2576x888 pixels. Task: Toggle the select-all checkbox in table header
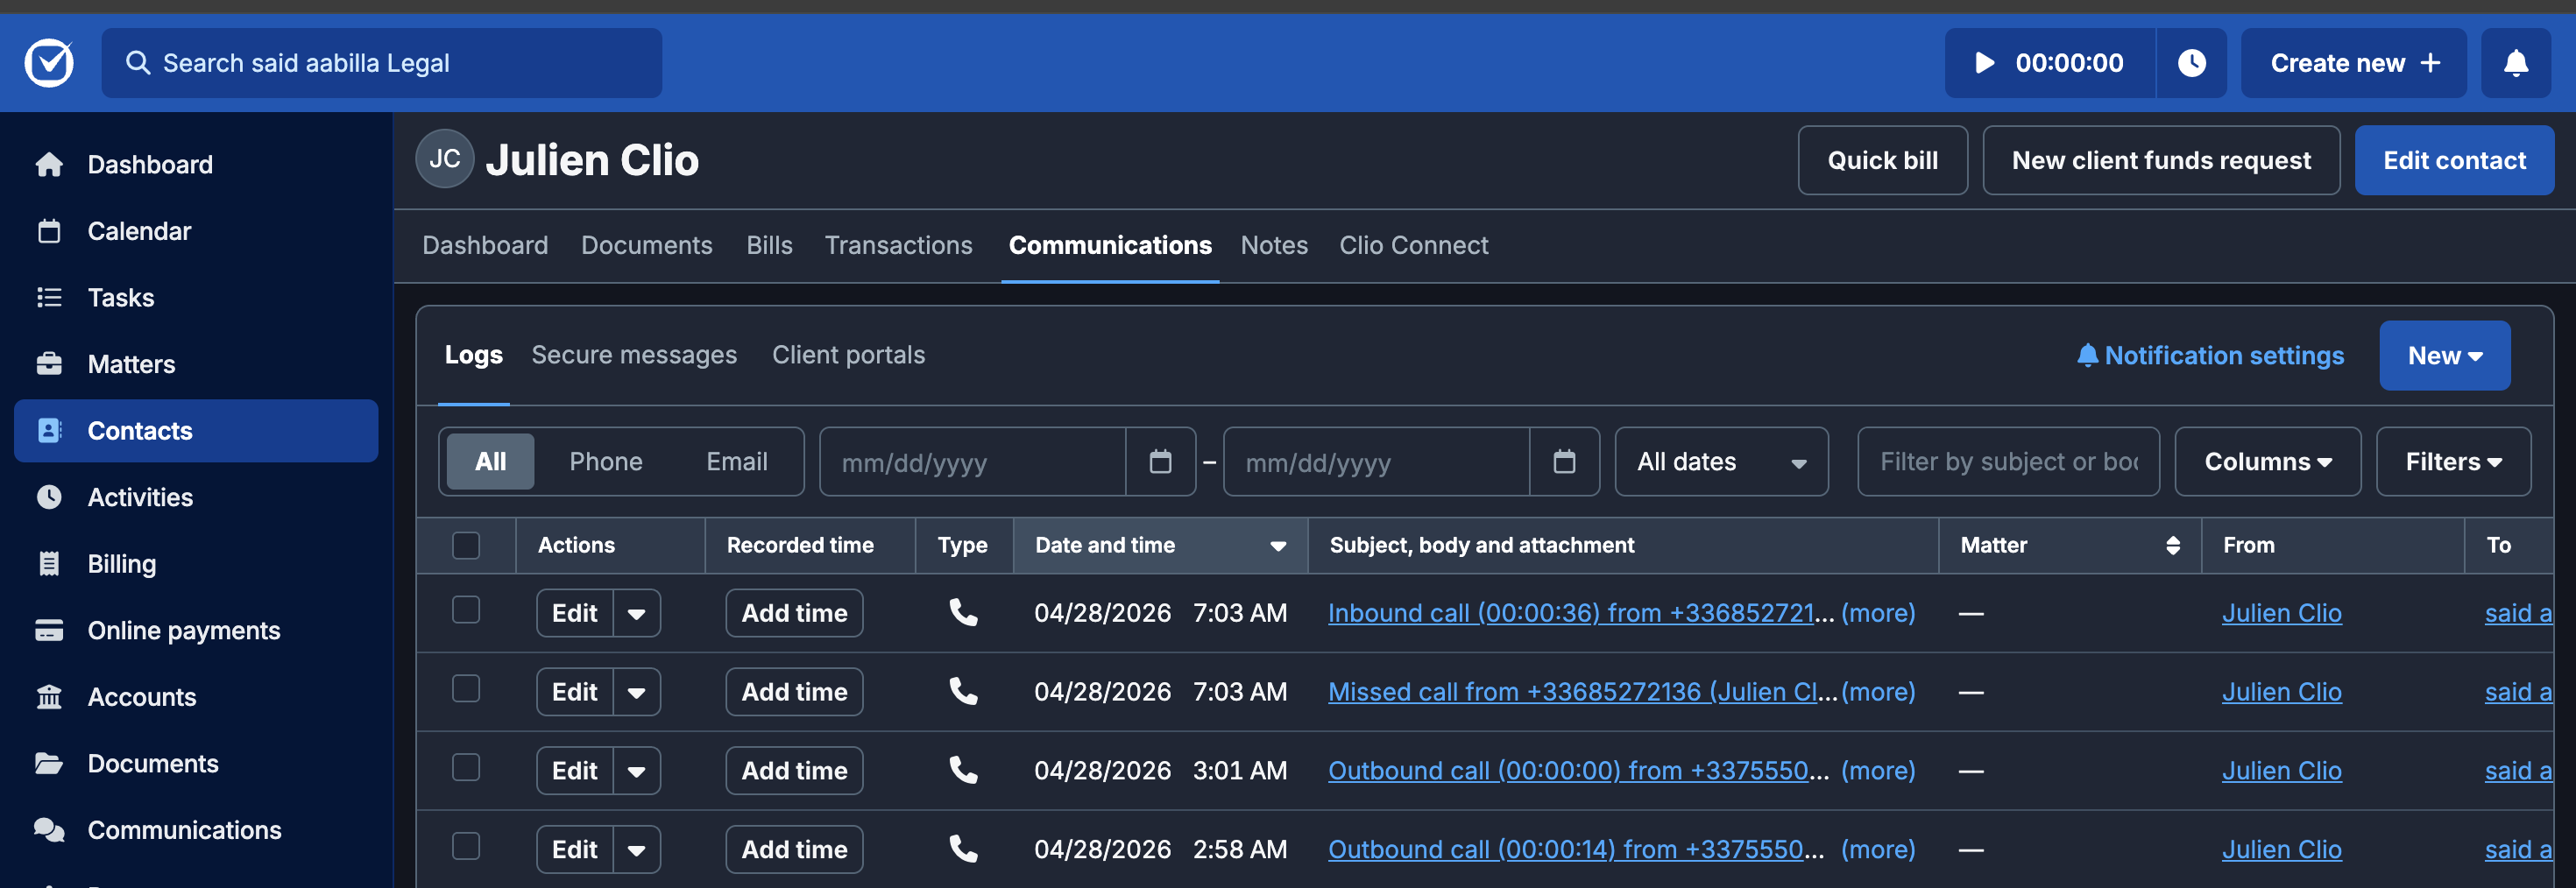click(x=466, y=545)
